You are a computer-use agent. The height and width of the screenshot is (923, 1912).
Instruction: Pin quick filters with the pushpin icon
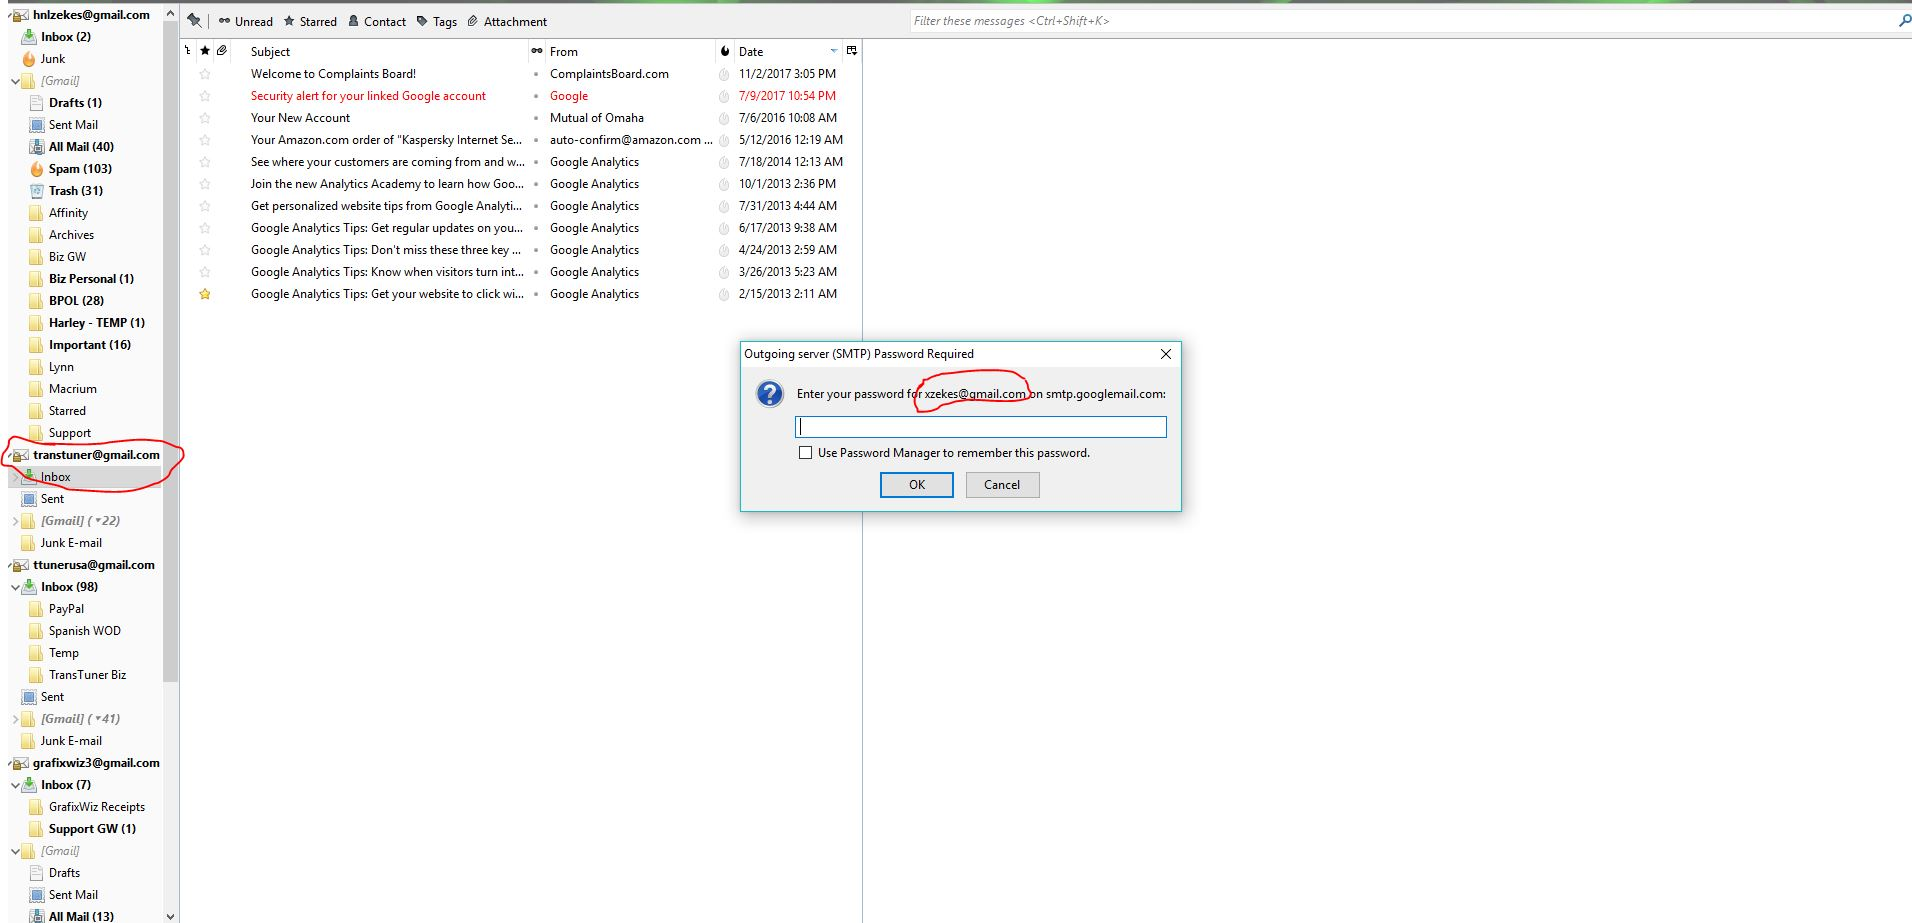click(x=194, y=20)
